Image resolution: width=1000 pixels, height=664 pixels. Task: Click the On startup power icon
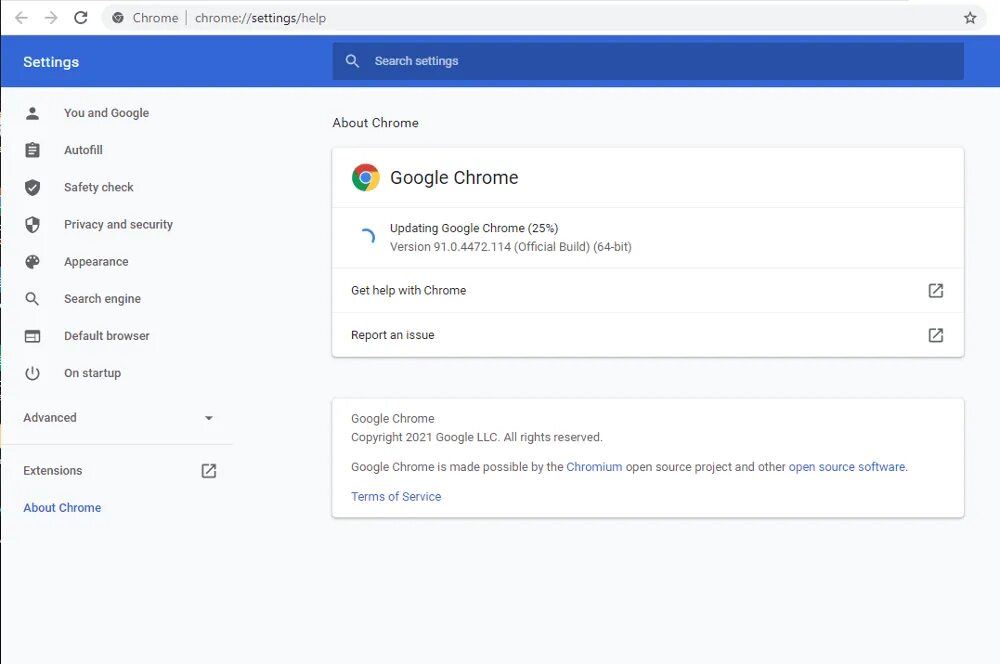pyautogui.click(x=33, y=373)
